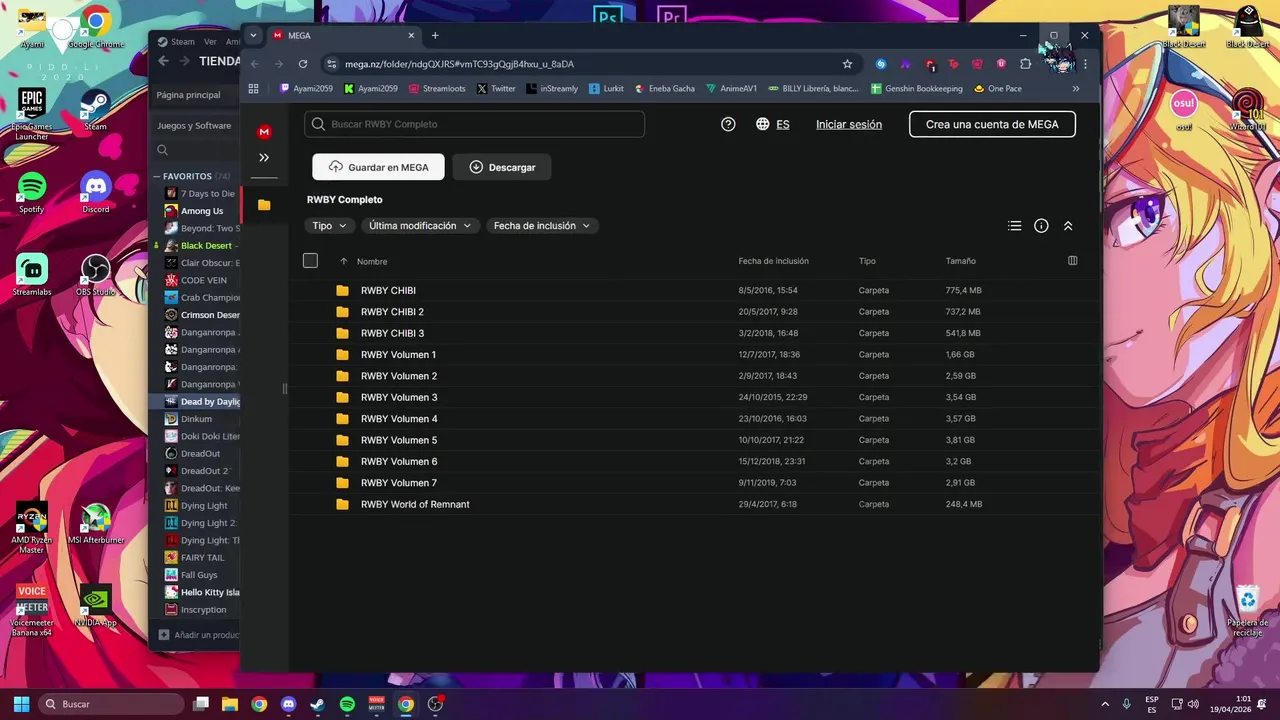
Task: Collapse header with double up chevron
Action: [x=1068, y=226]
